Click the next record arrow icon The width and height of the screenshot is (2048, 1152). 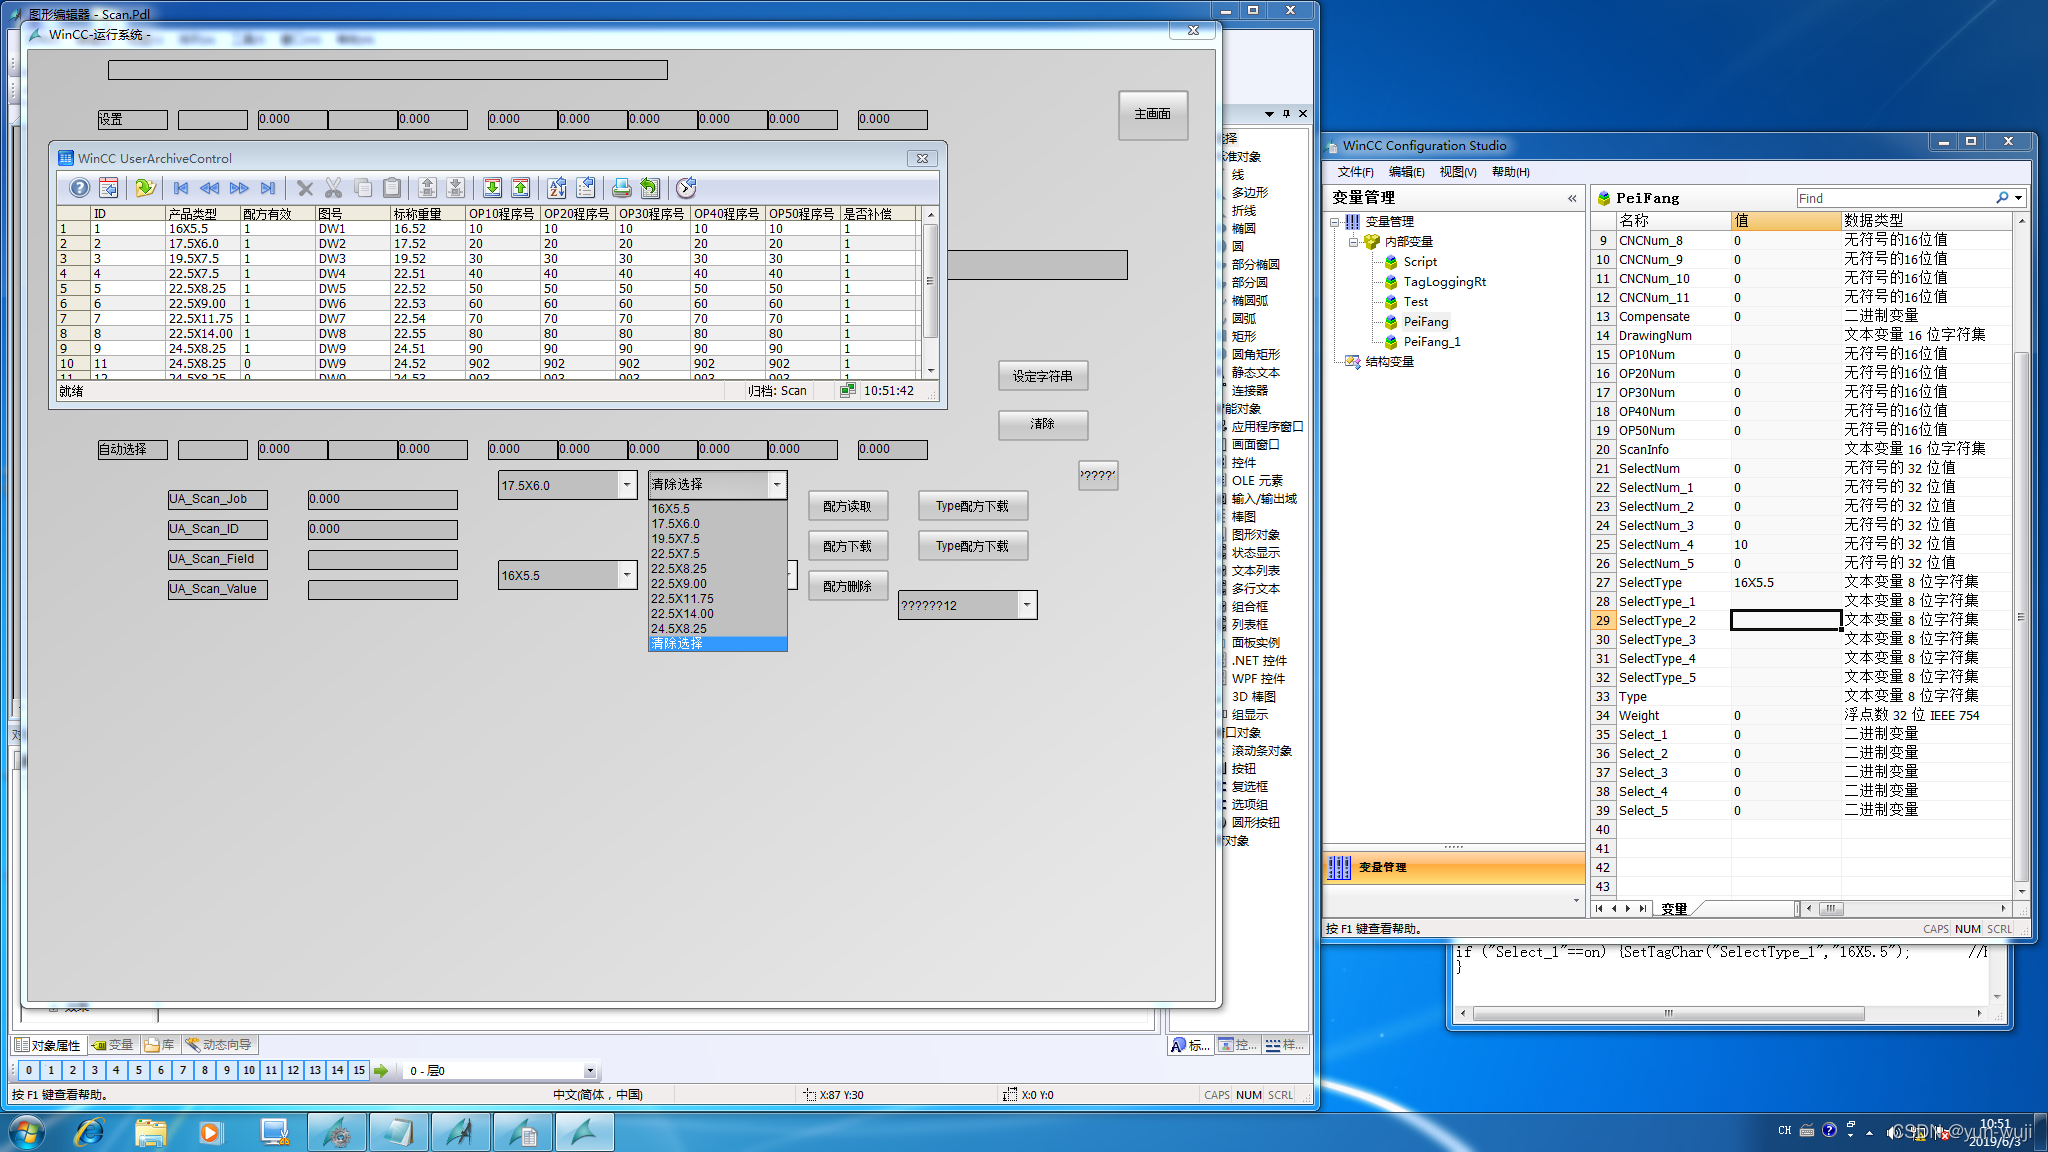pyautogui.click(x=238, y=188)
